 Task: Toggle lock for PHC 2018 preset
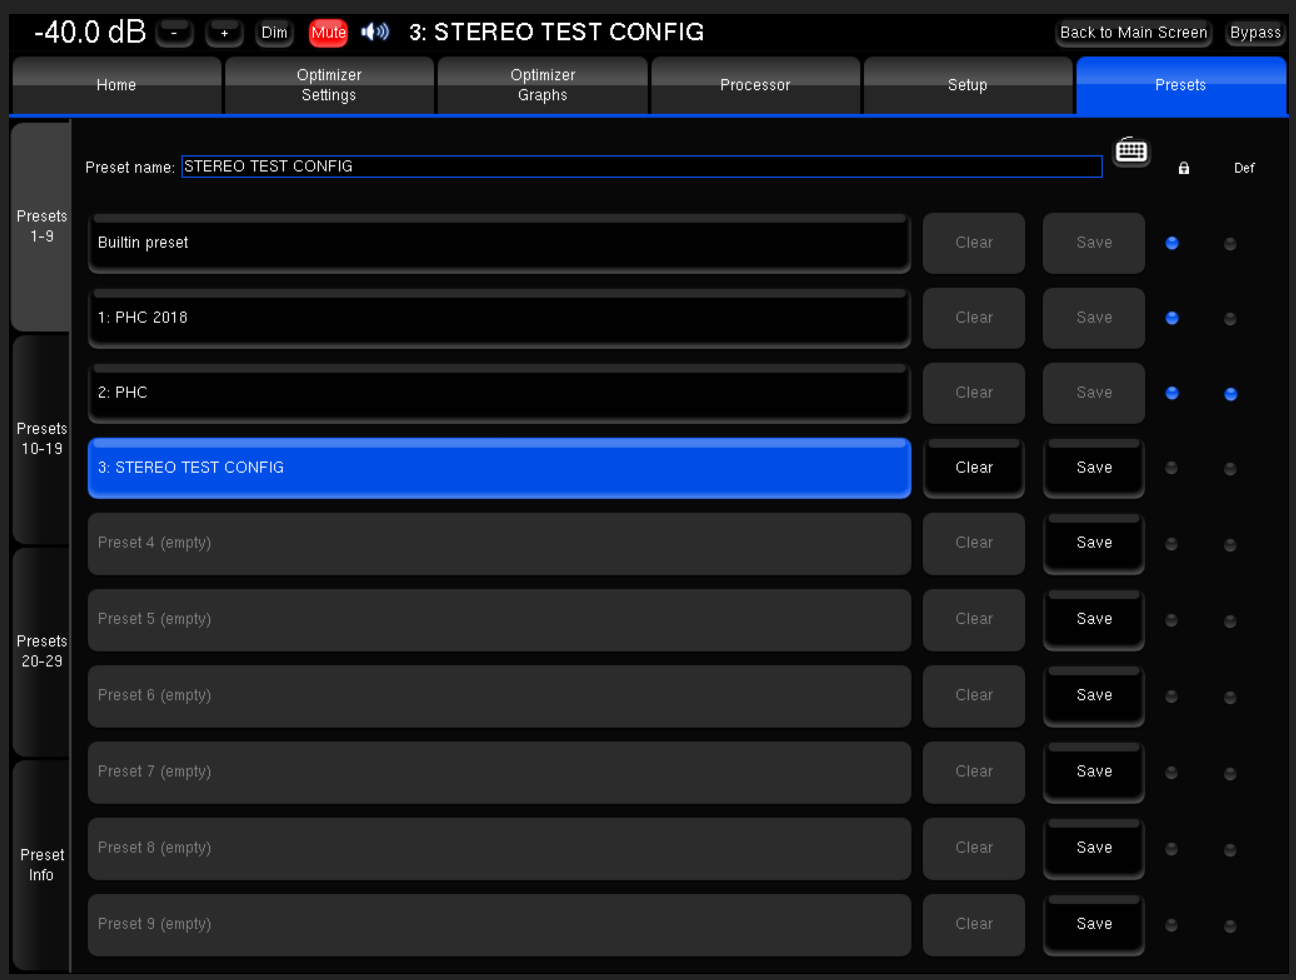[1172, 318]
